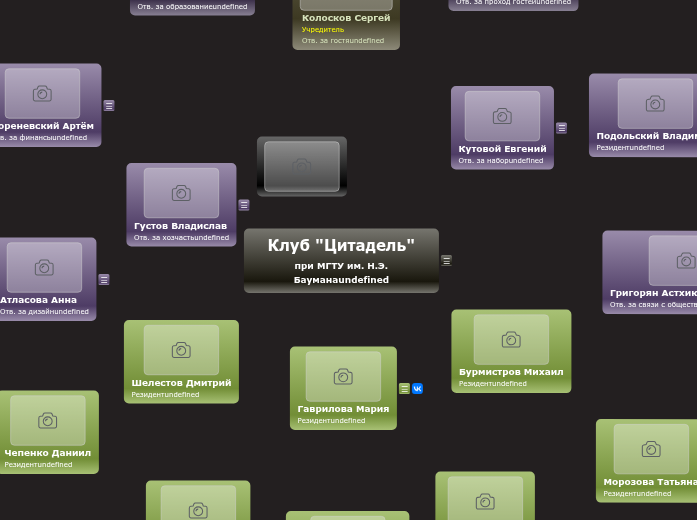This screenshot has width=697, height=520.
Task: Open the VK link icon beside Гаврилова Мария
Action: pyautogui.click(x=417, y=389)
